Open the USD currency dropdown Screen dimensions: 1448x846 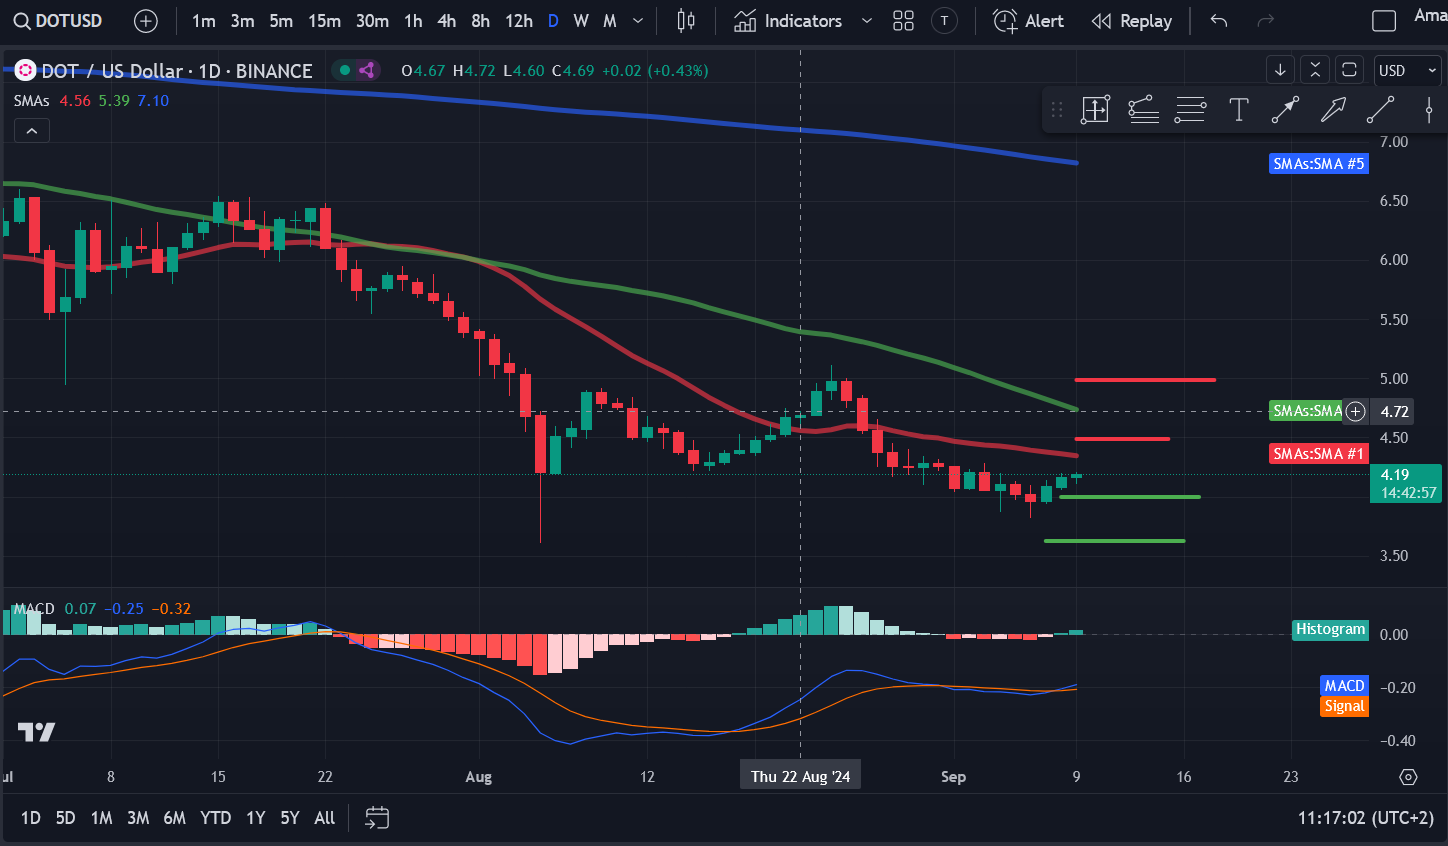[1408, 70]
